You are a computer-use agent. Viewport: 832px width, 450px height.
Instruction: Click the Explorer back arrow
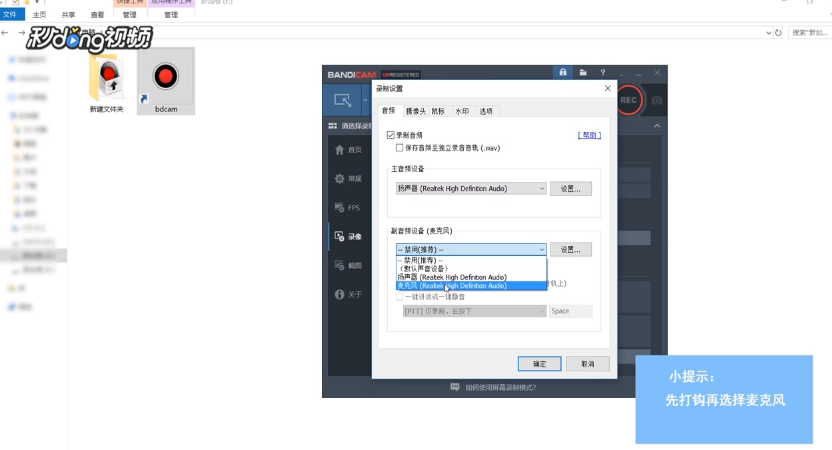(x=5, y=32)
